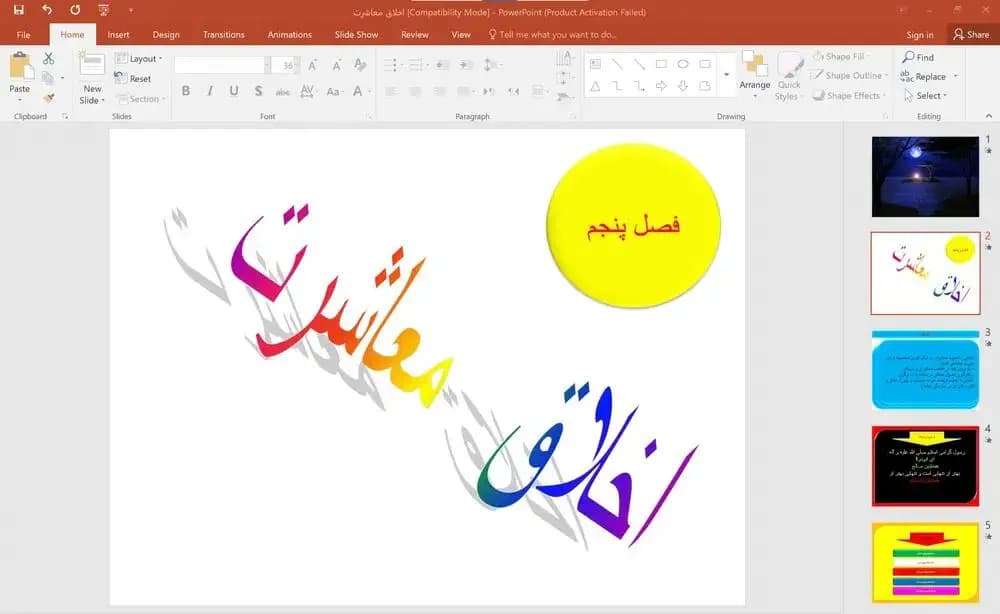Open Shape Effects menu
The width and height of the screenshot is (1000, 614).
[850, 96]
